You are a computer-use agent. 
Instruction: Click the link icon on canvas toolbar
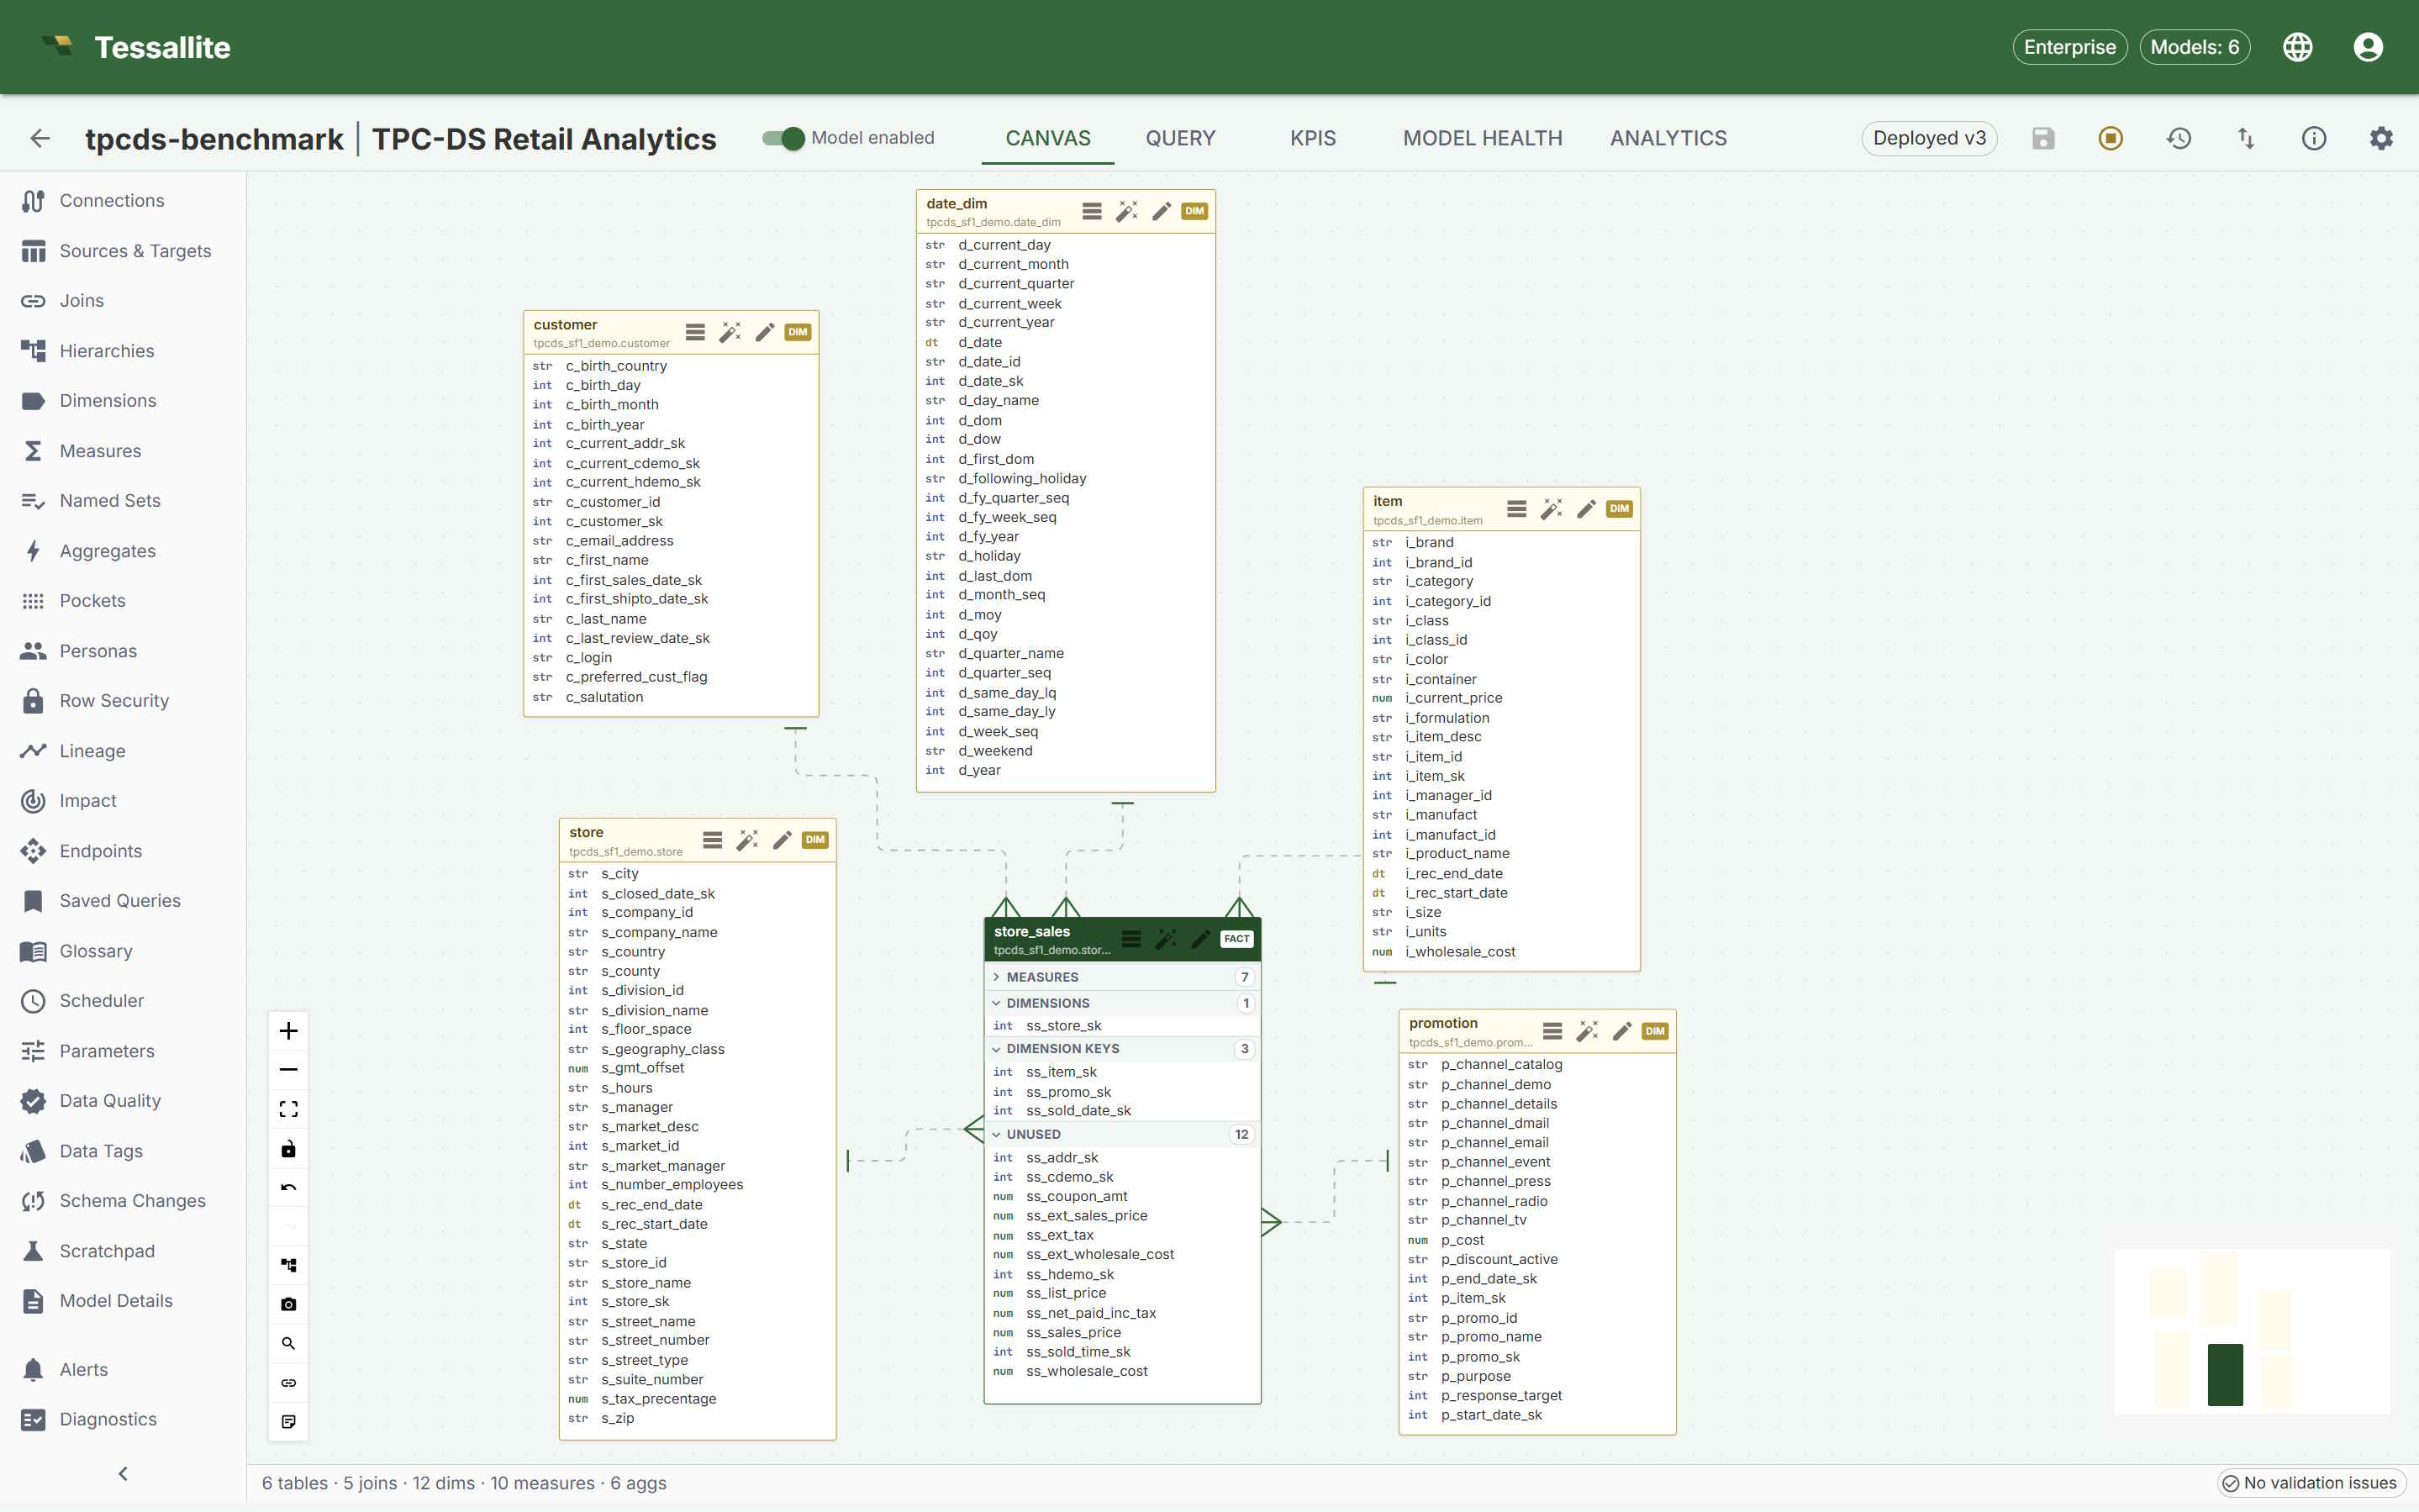click(x=289, y=1382)
